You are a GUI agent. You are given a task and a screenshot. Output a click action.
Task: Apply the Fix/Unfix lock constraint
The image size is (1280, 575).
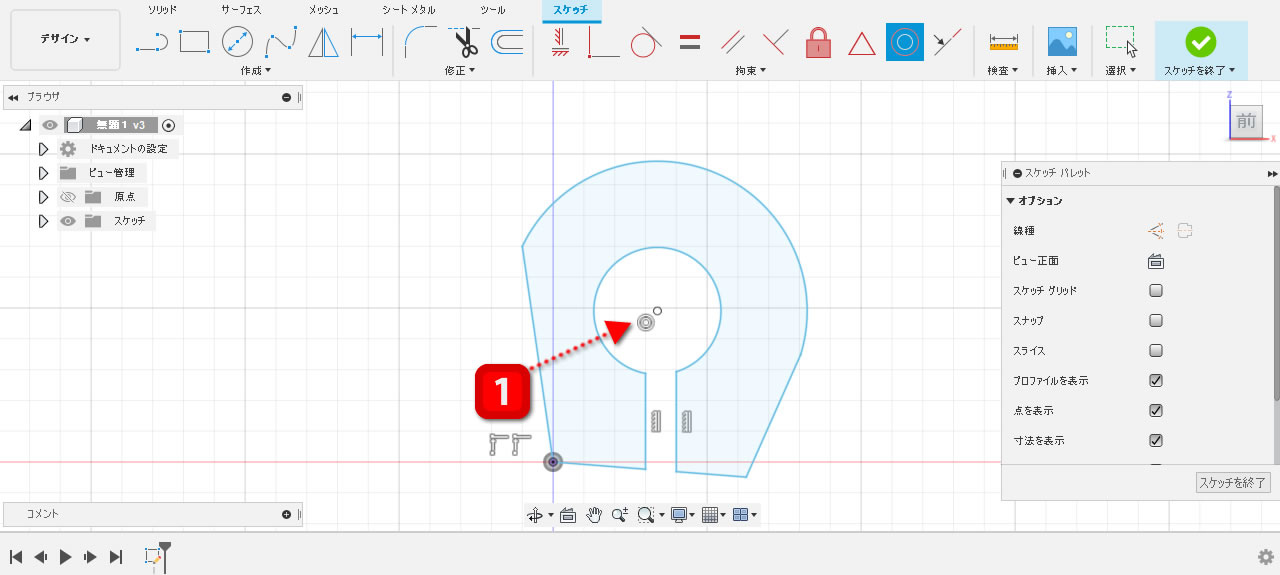point(819,43)
